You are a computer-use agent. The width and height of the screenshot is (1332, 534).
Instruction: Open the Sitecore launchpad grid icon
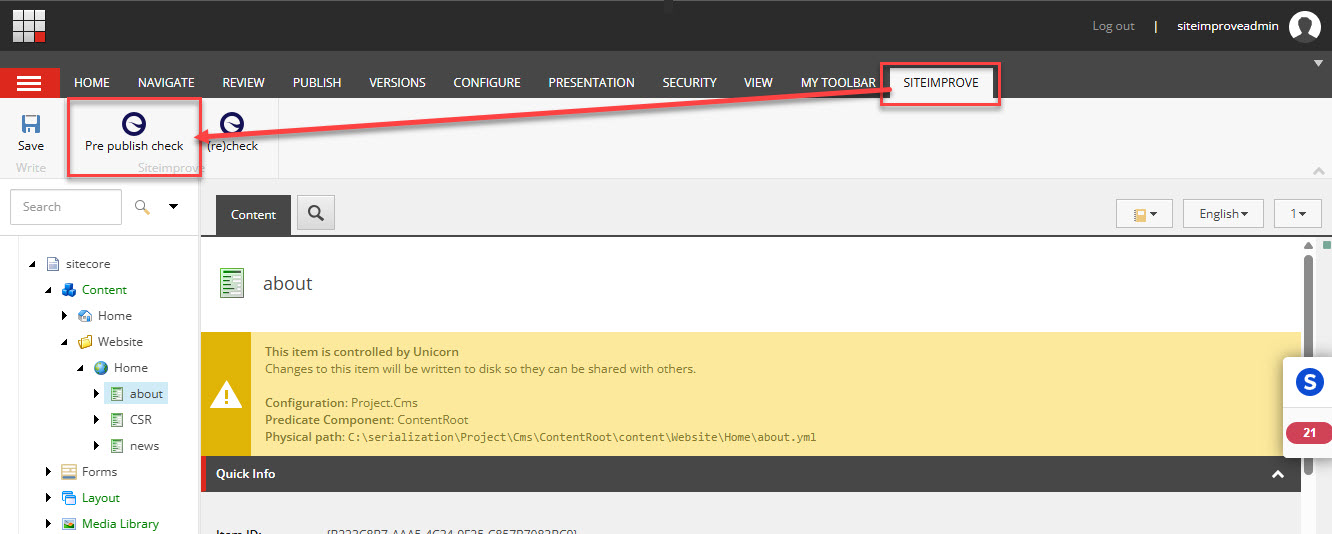pyautogui.click(x=29, y=26)
